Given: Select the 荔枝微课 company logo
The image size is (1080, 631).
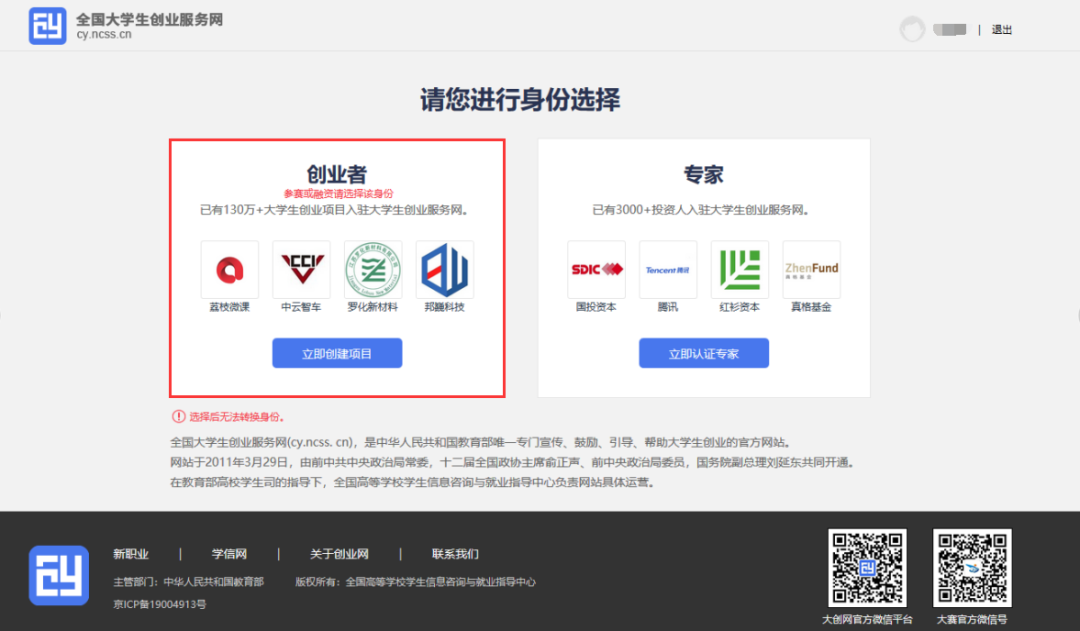Looking at the screenshot, I should coord(229,267).
